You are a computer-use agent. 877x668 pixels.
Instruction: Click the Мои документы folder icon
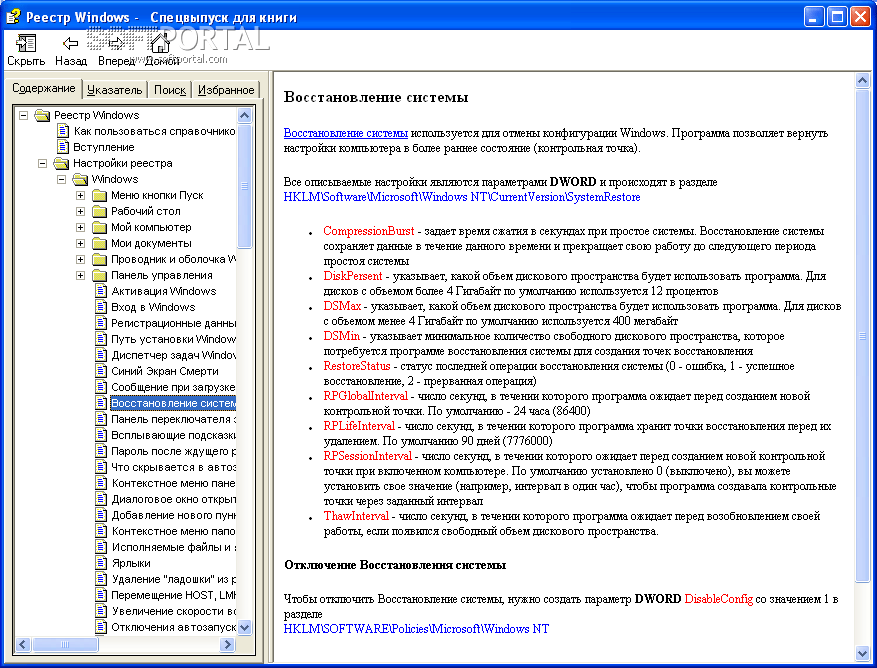(100, 243)
